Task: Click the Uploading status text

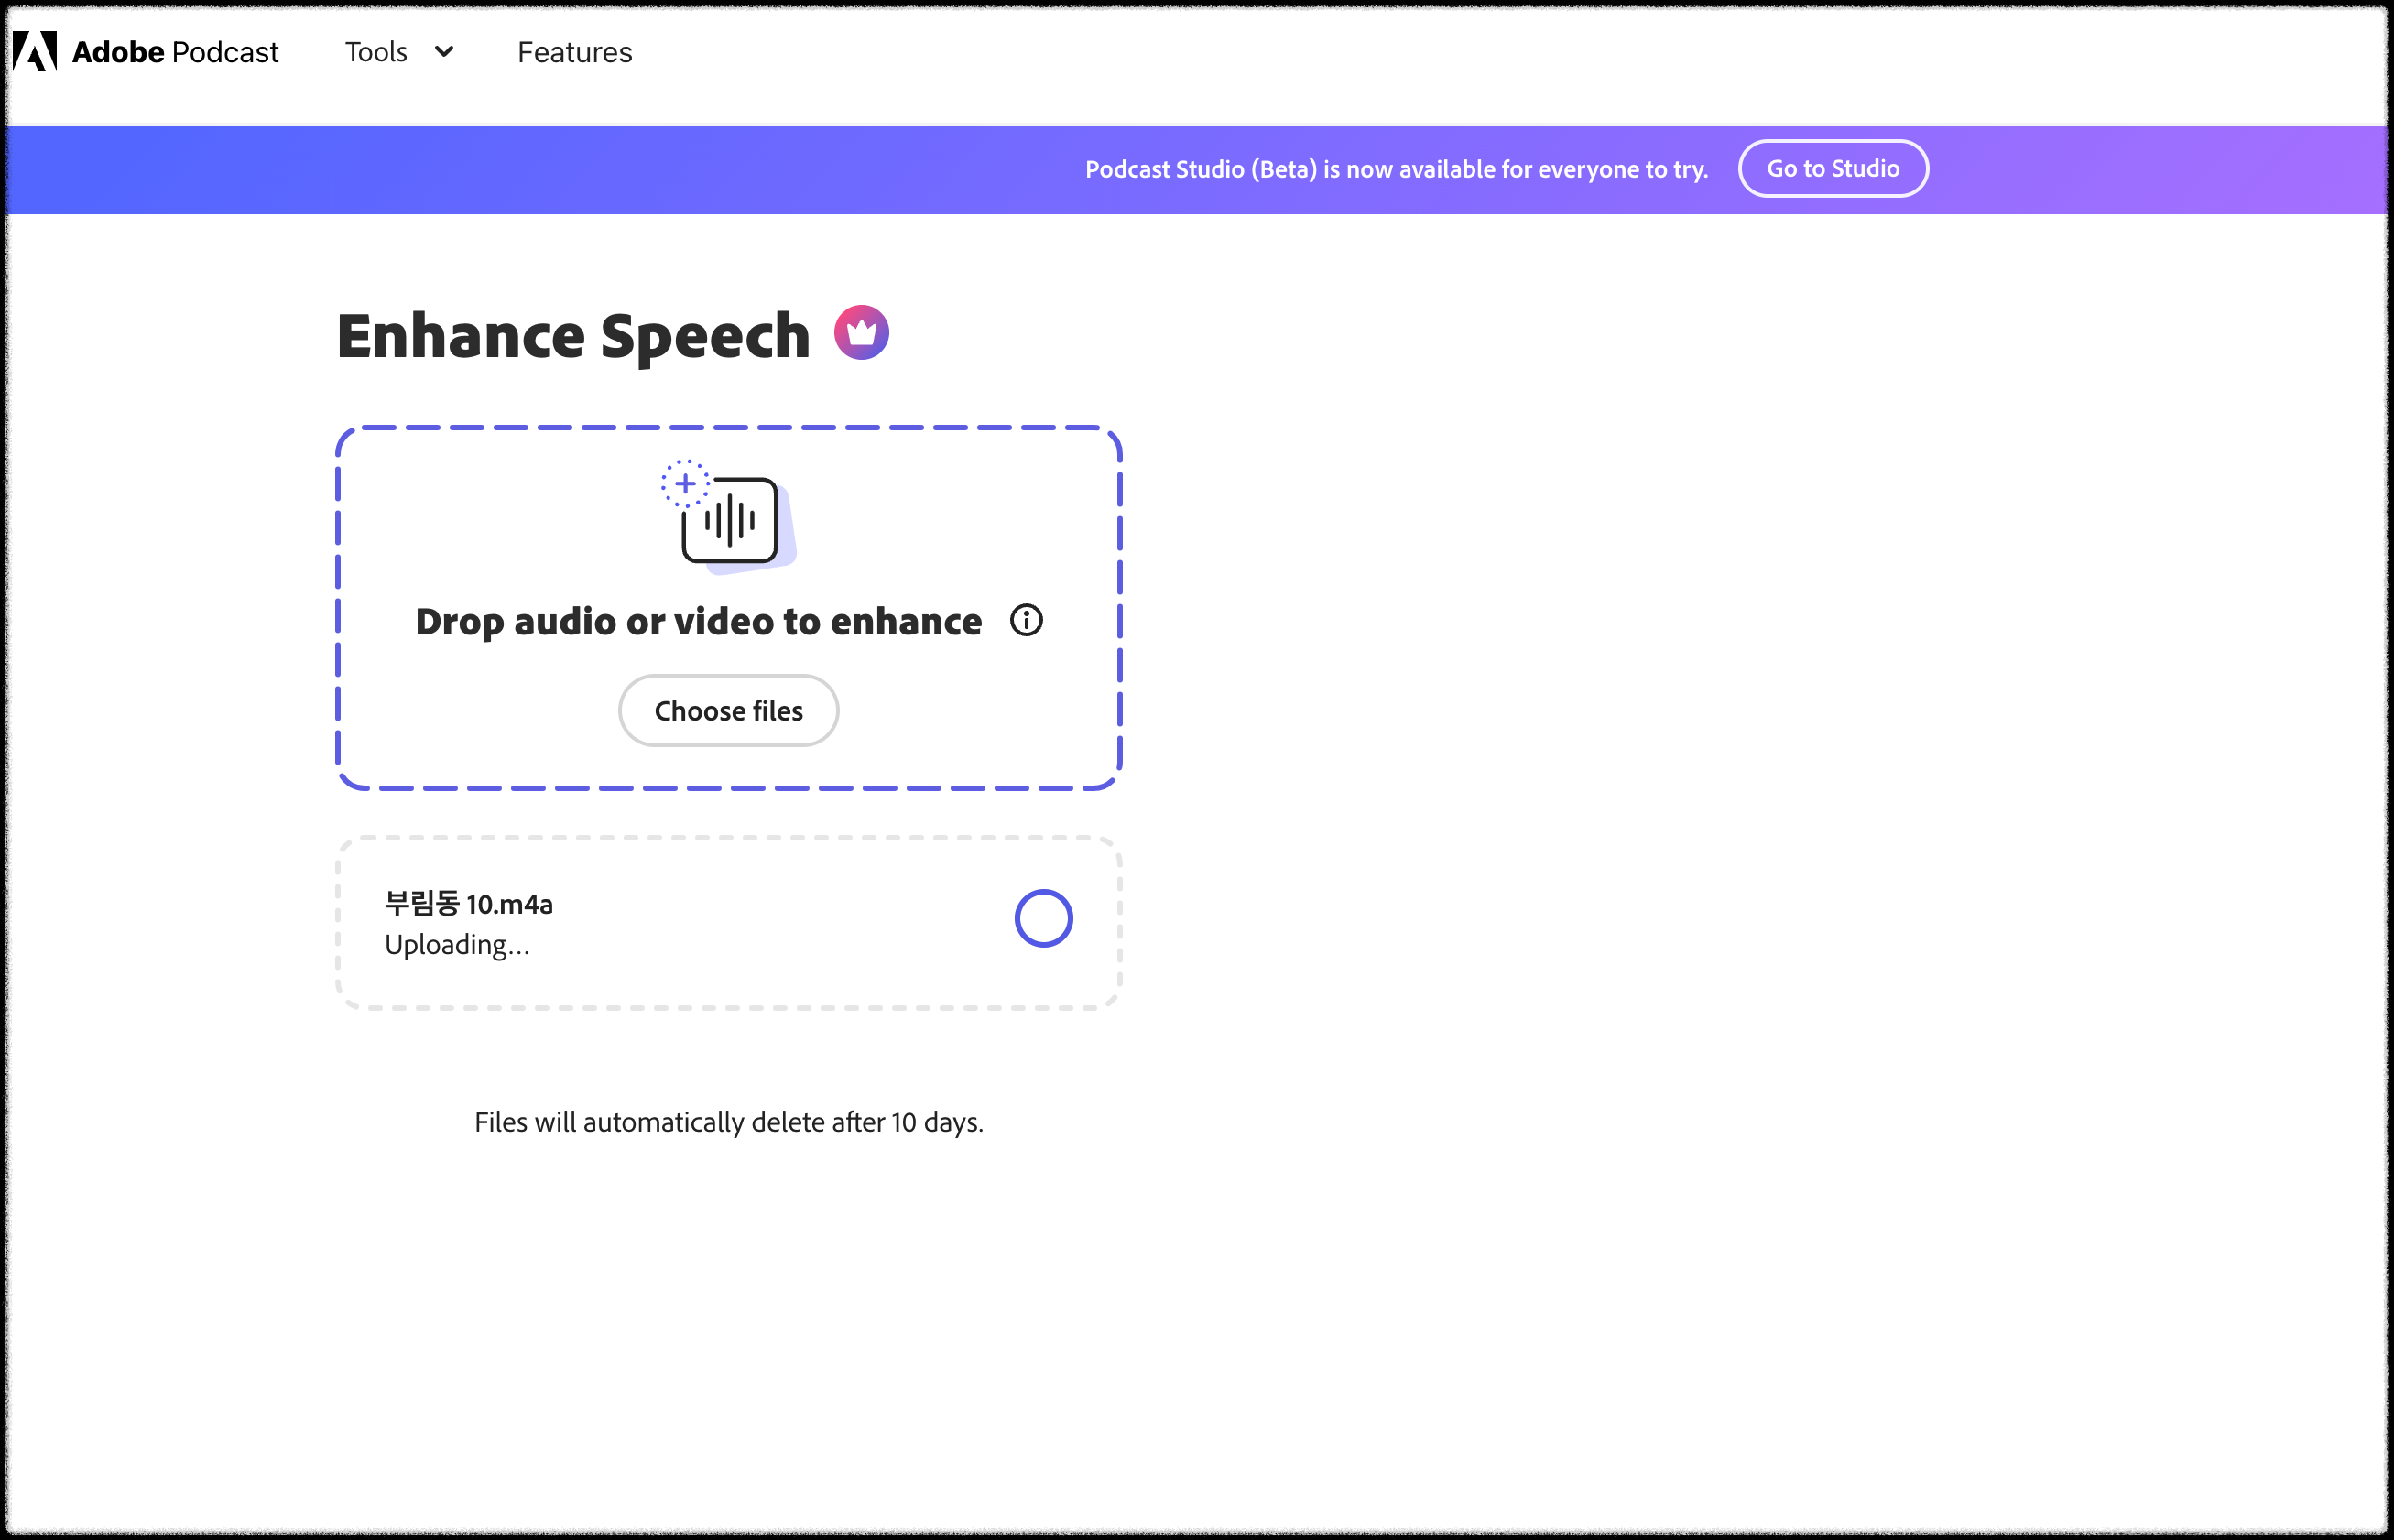Action: 457,945
